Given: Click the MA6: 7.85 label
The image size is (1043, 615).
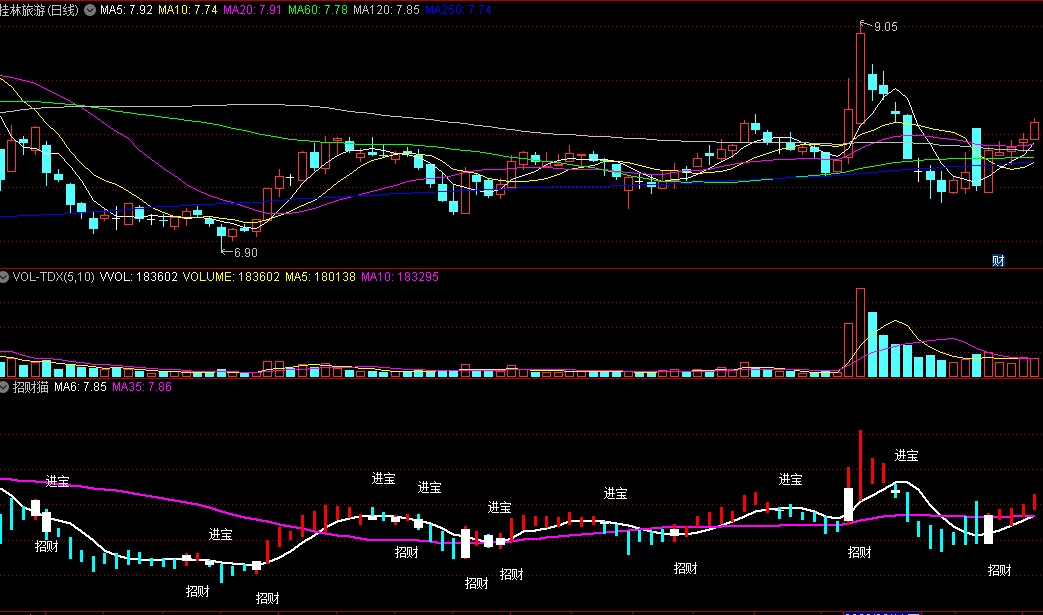Looking at the screenshot, I should coord(80,387).
